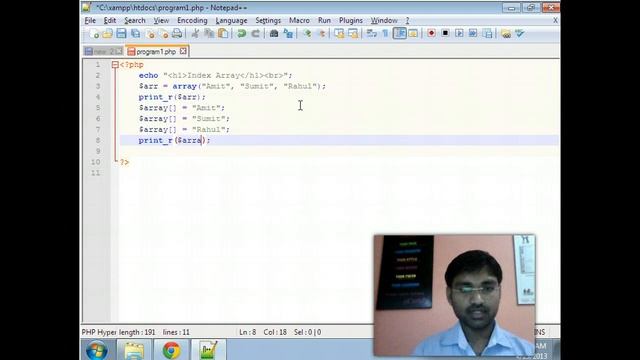The image size is (640, 360).
Task: Open a file using the folder toolbar icon
Action: pos(107,34)
